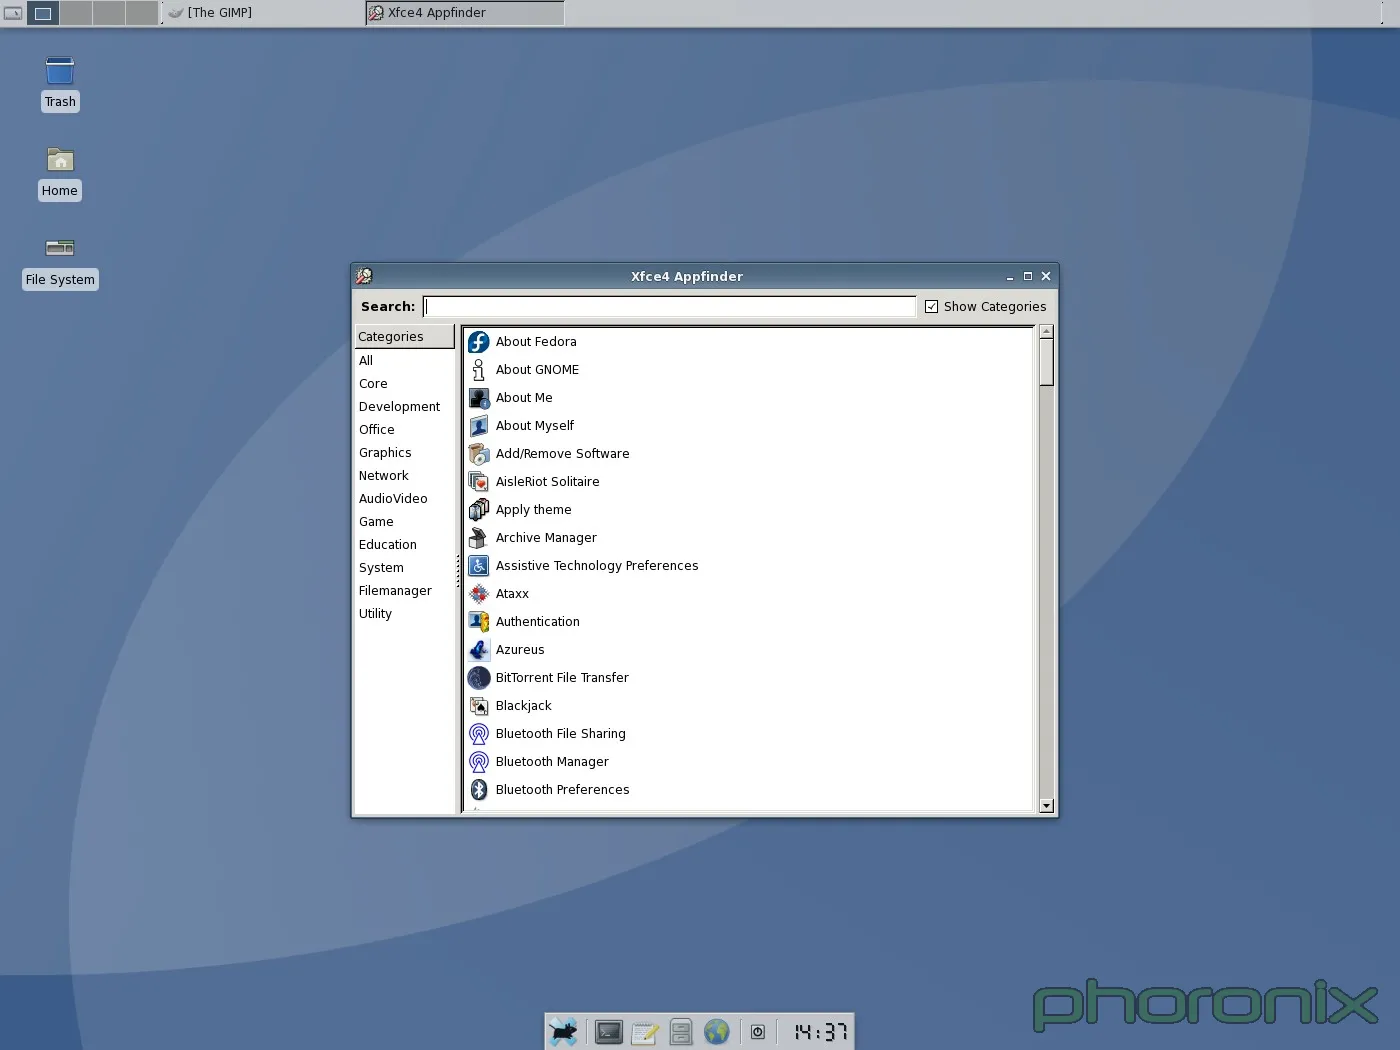Select the Filemanager category
1400x1050 pixels.
pyautogui.click(x=404, y=591)
